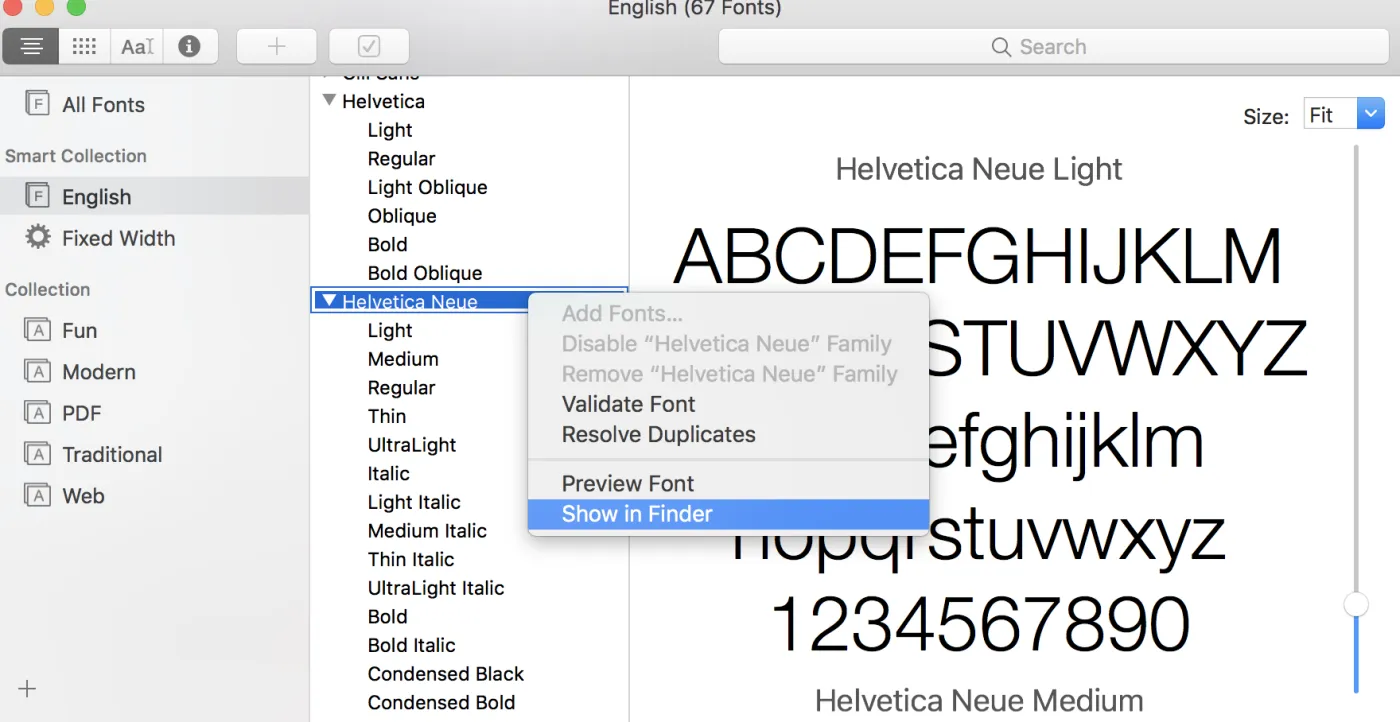Click the Helvetica Neue Medium preview heading
The width and height of the screenshot is (1400, 722).
click(979, 700)
